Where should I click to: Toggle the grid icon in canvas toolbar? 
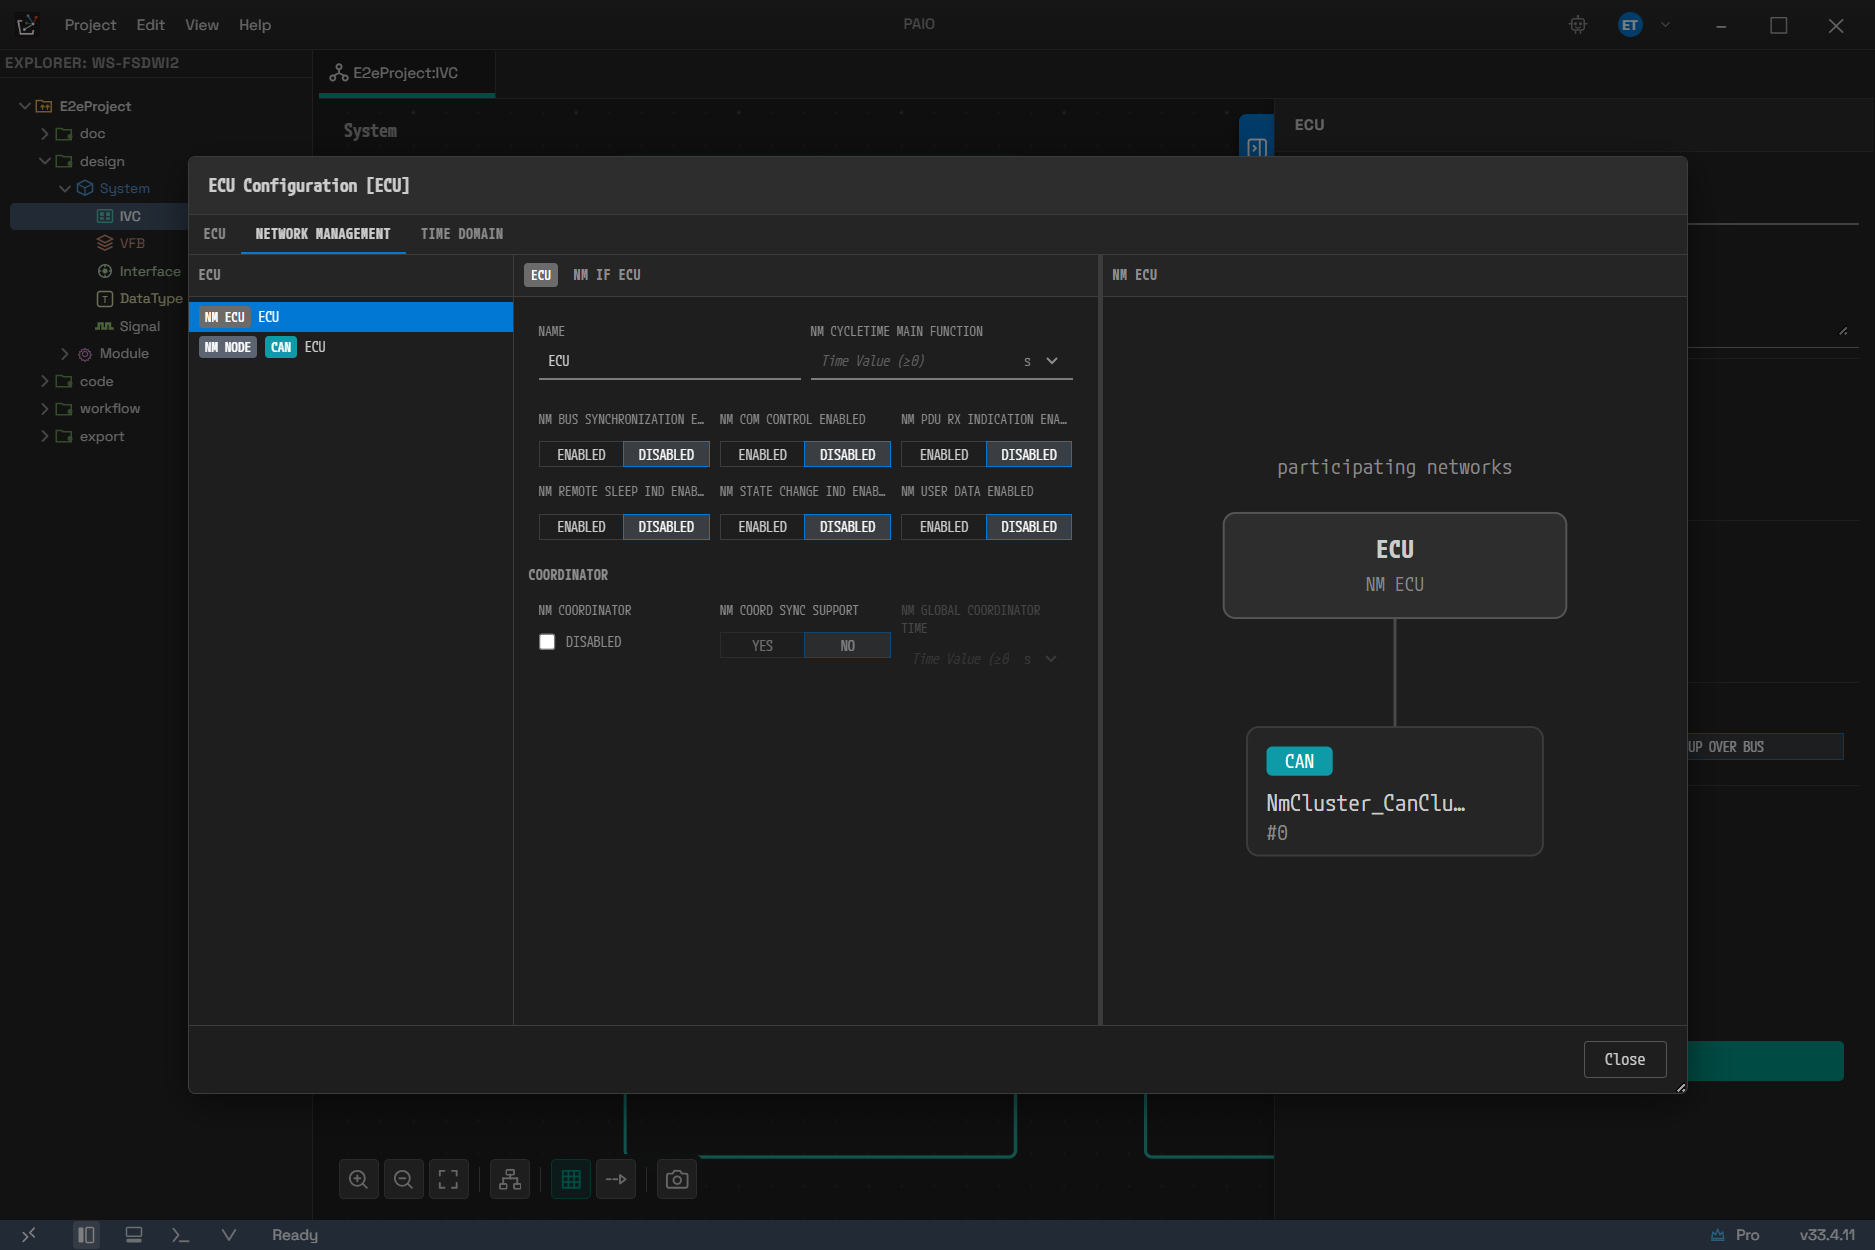[x=571, y=1180]
